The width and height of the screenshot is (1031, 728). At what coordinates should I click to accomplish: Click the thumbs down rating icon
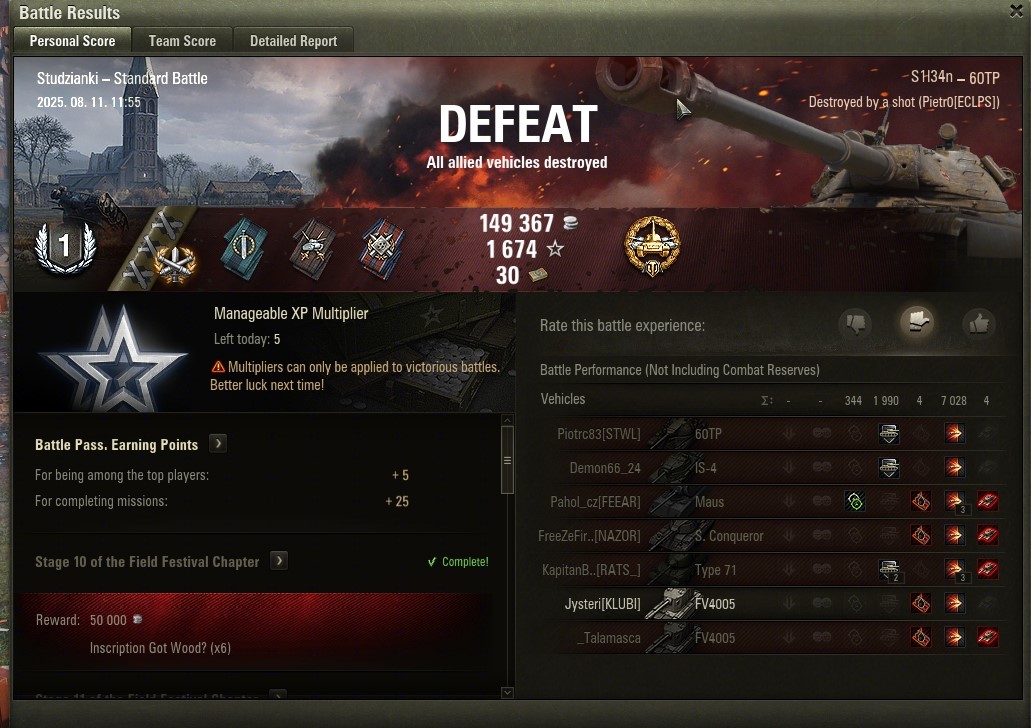(x=855, y=323)
